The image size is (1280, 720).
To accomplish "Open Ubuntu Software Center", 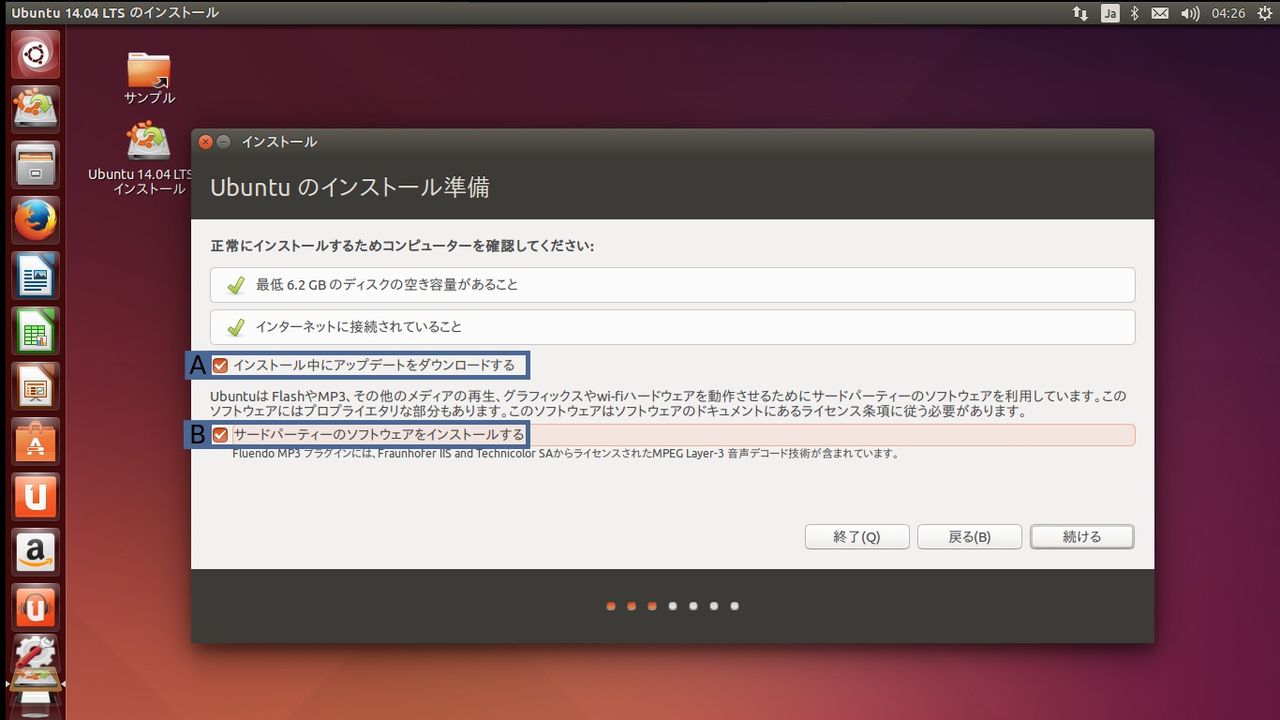I will [35, 441].
